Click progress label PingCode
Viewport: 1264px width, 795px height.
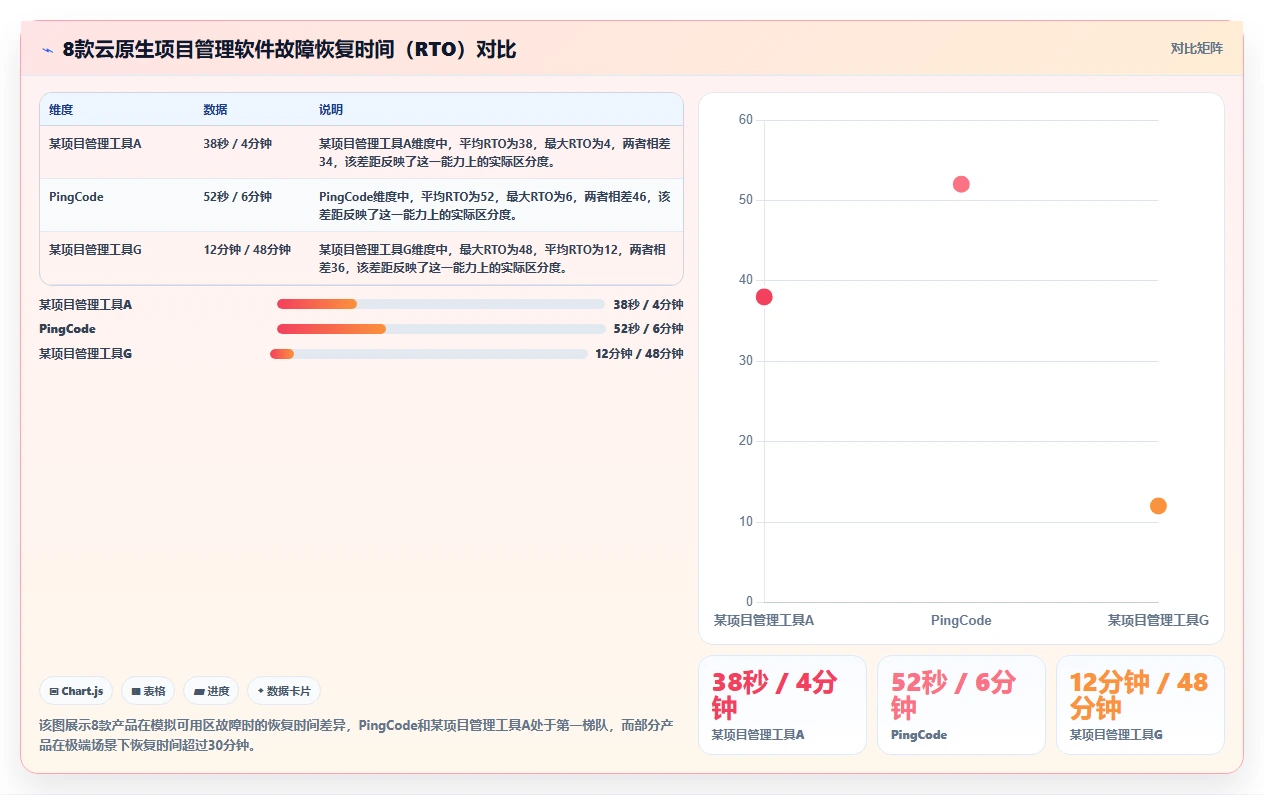pos(67,329)
